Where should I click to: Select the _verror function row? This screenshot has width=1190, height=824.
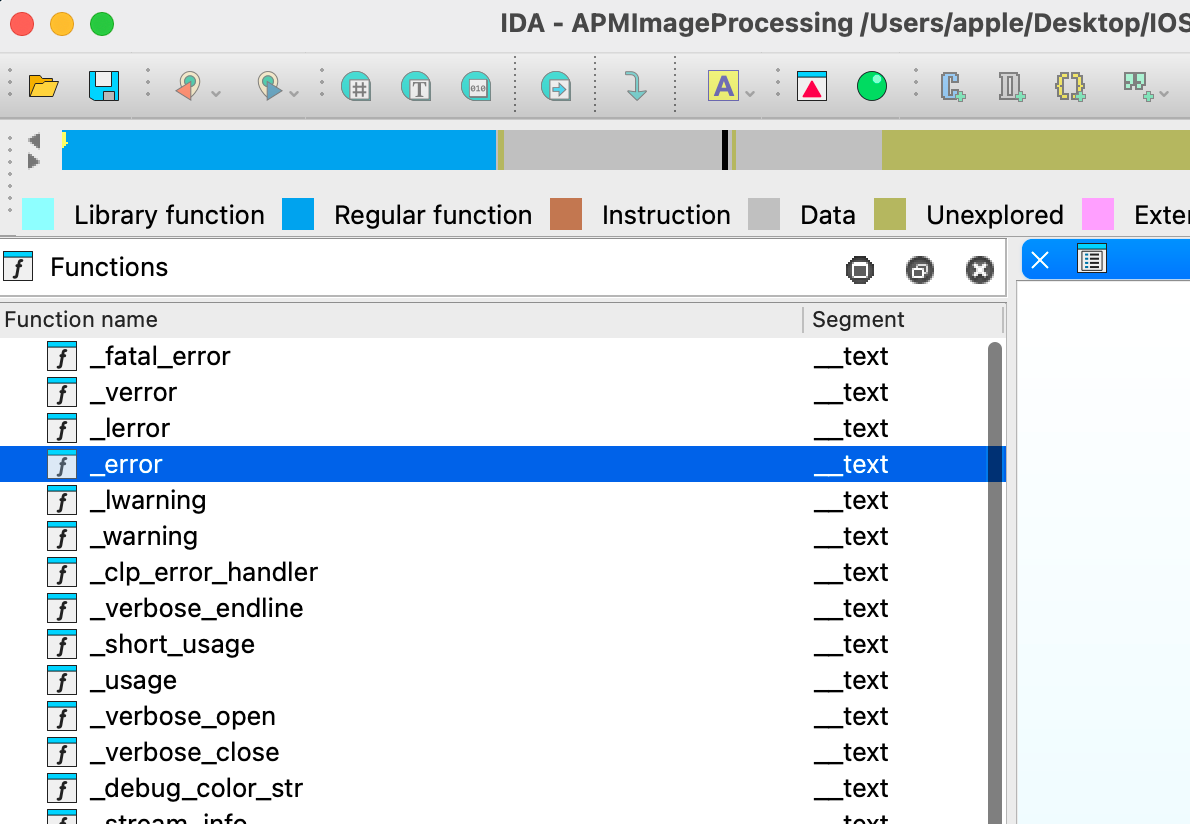click(x=493, y=392)
